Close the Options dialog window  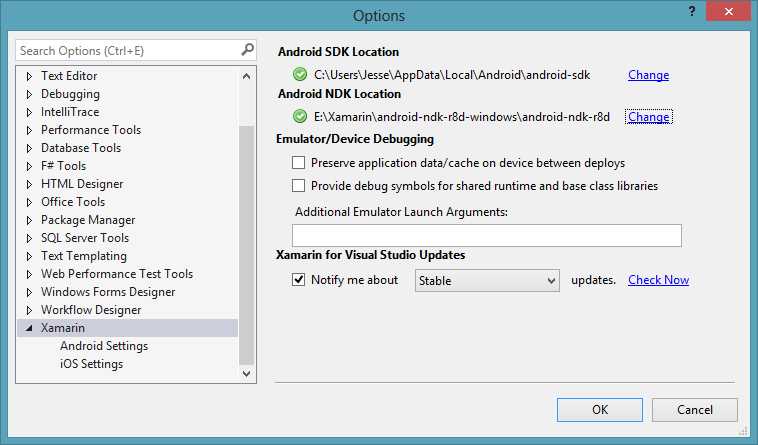(729, 11)
